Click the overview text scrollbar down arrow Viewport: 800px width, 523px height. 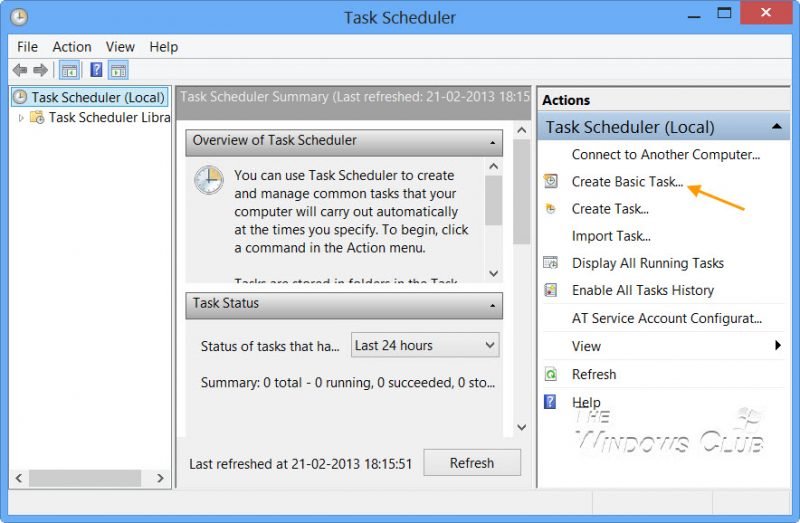pyautogui.click(x=493, y=273)
